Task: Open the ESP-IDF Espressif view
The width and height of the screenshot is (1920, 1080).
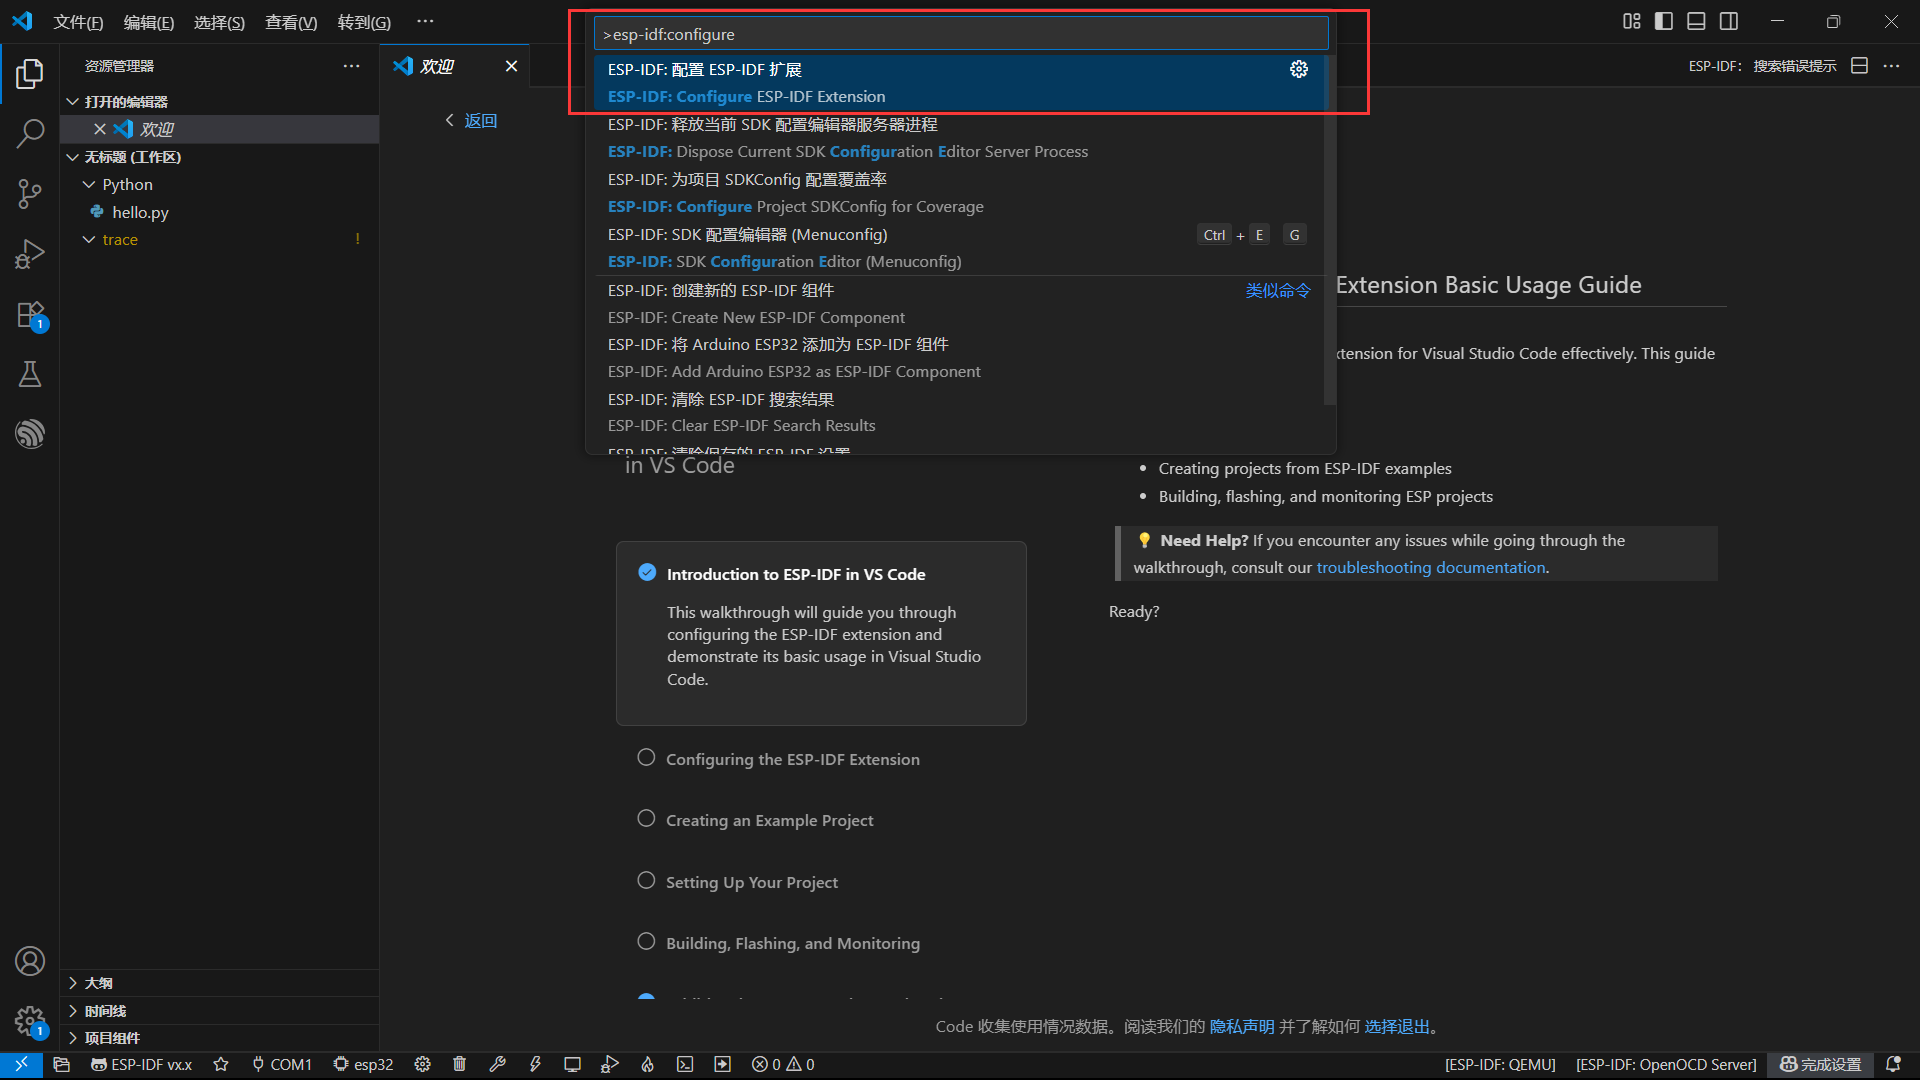Action: point(30,434)
